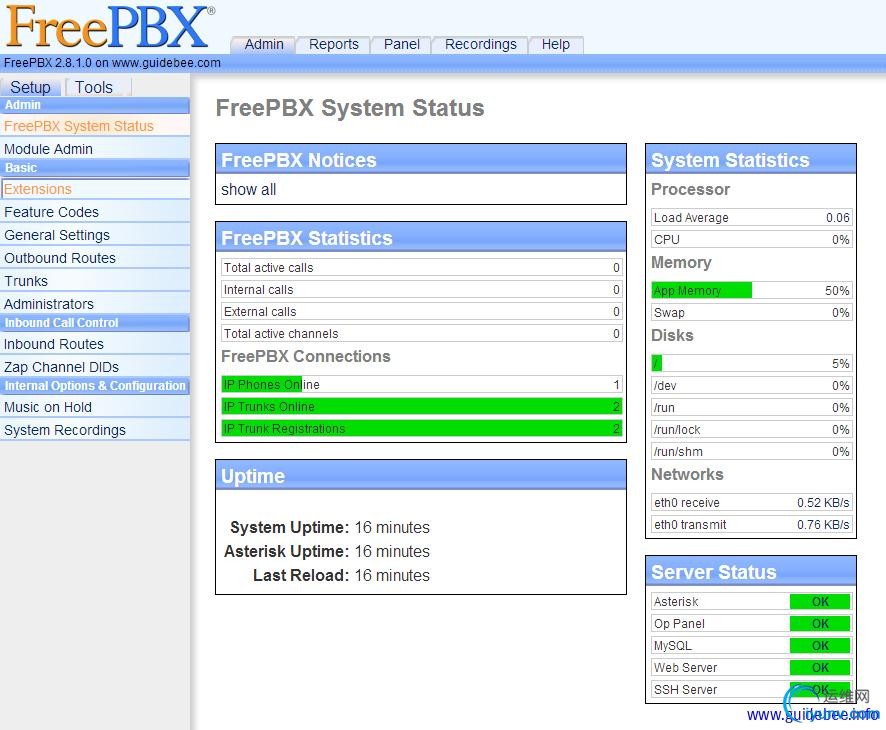
Task: Click the Load Average row
Action: pyautogui.click(x=752, y=218)
